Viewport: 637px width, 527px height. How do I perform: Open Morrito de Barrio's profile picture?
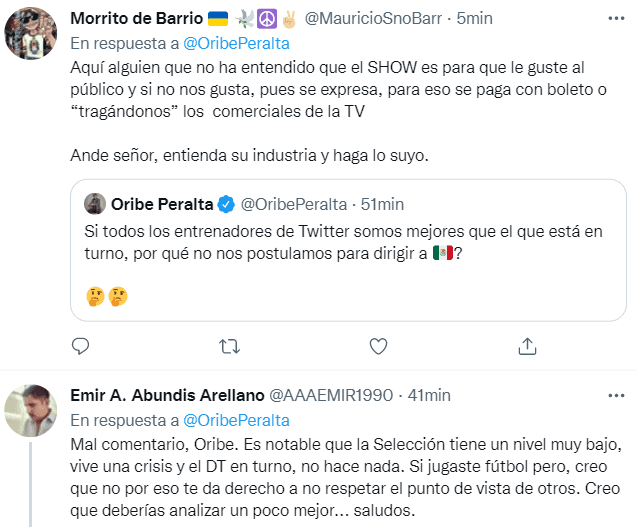coord(30,33)
